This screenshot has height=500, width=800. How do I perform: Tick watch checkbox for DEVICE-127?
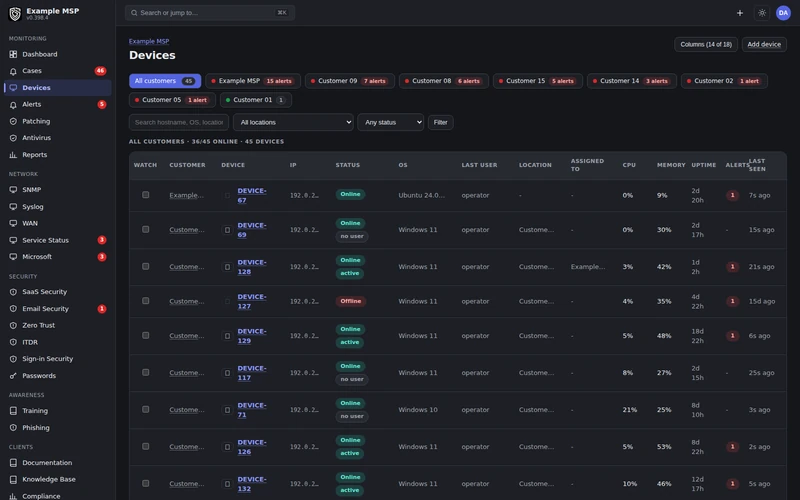(146, 301)
